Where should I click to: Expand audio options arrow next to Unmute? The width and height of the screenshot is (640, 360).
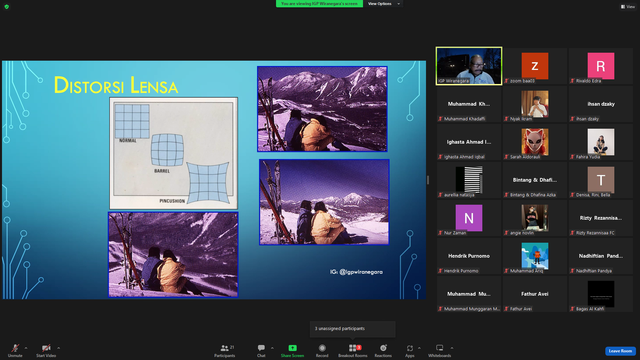tap(26, 348)
